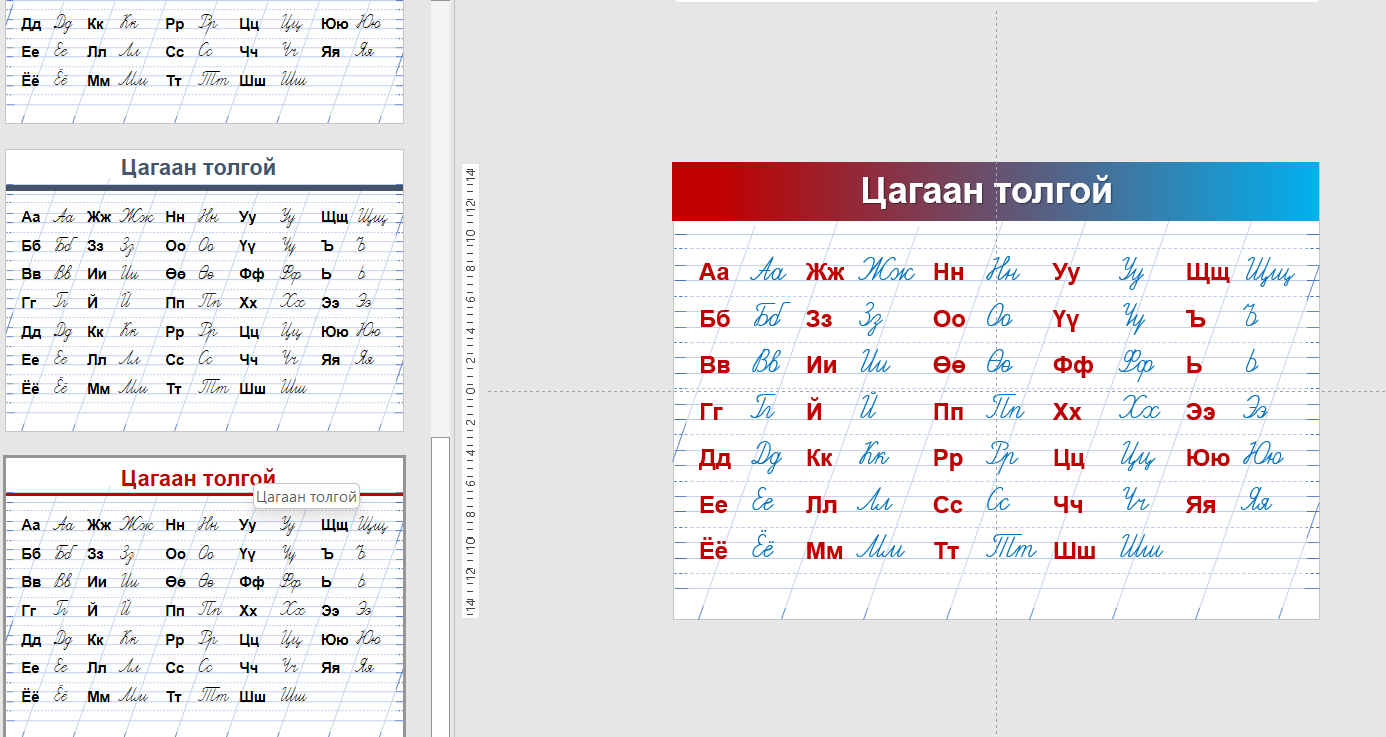1386x737 pixels.
Task: Click the vertical ruler beside the slide
Action: coord(470,391)
